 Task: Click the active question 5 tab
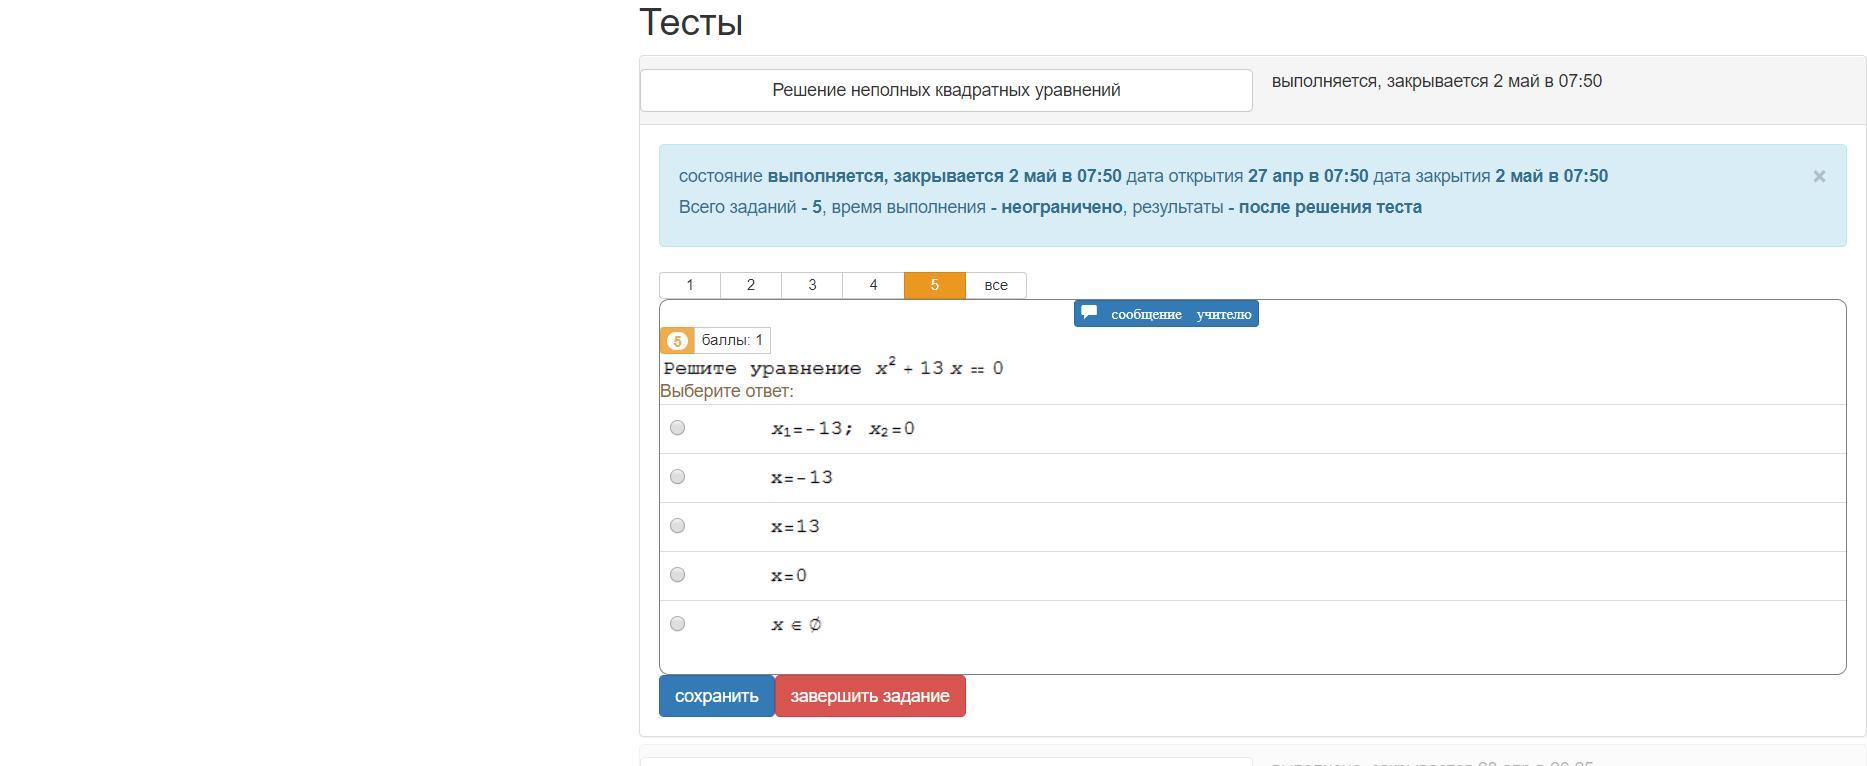(x=935, y=285)
